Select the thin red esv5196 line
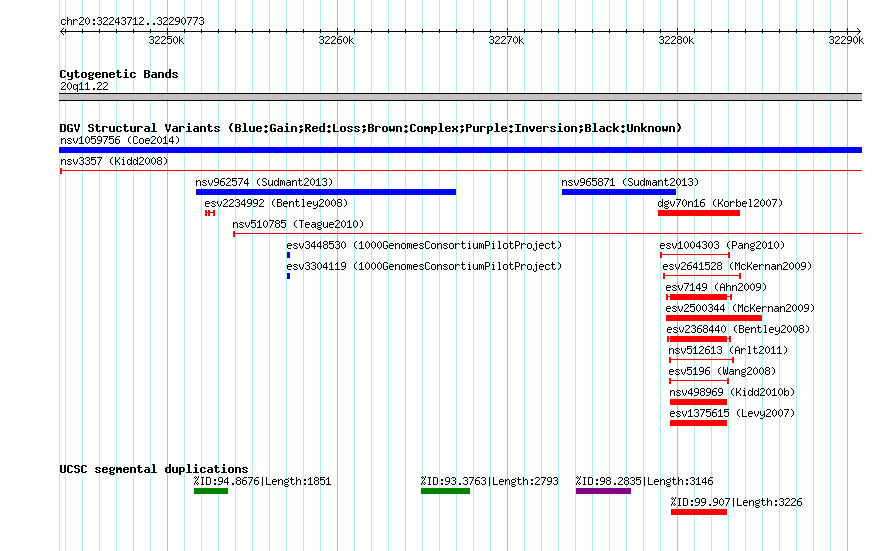890x551 pixels. (x=699, y=381)
